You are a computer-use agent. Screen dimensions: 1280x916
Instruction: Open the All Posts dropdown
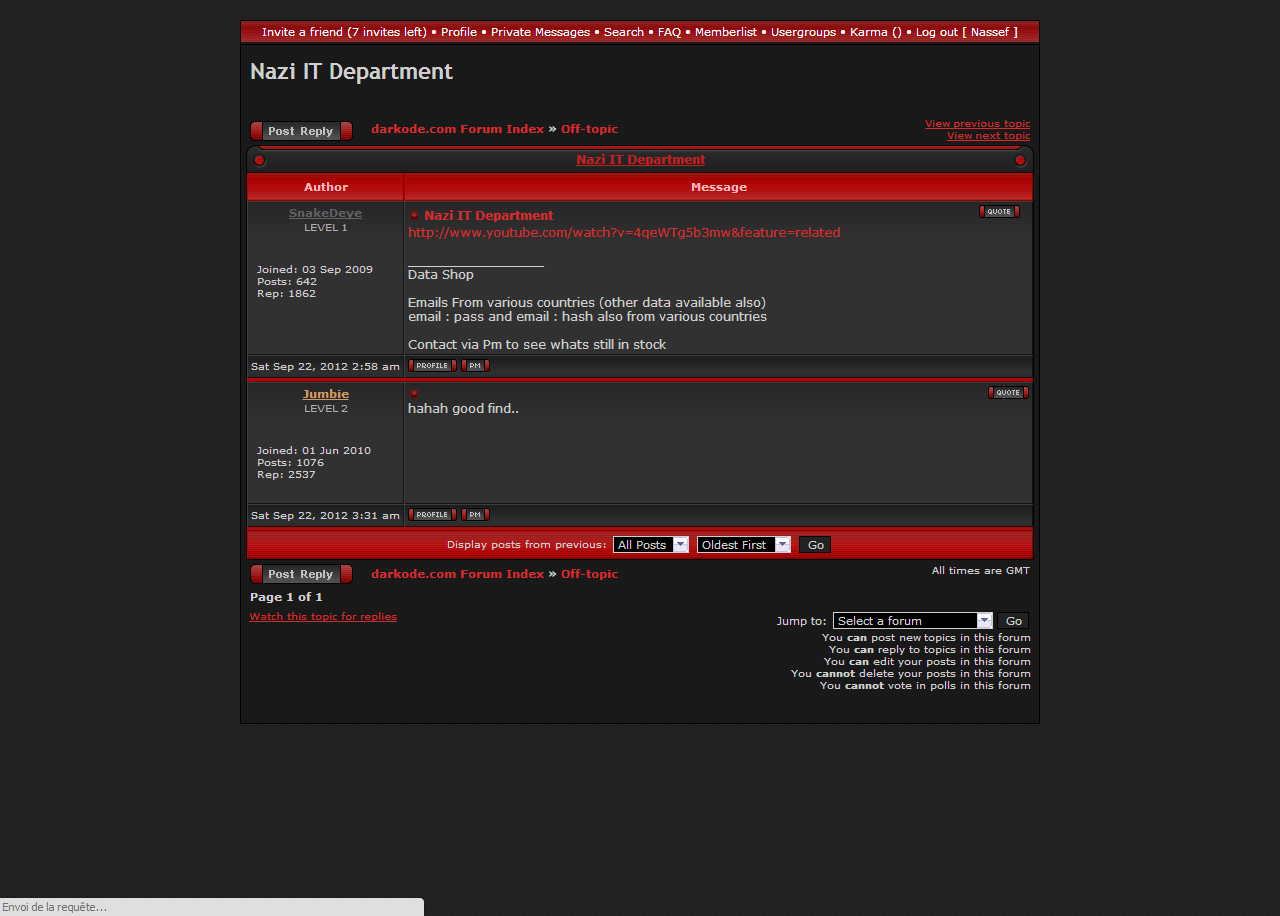point(650,545)
